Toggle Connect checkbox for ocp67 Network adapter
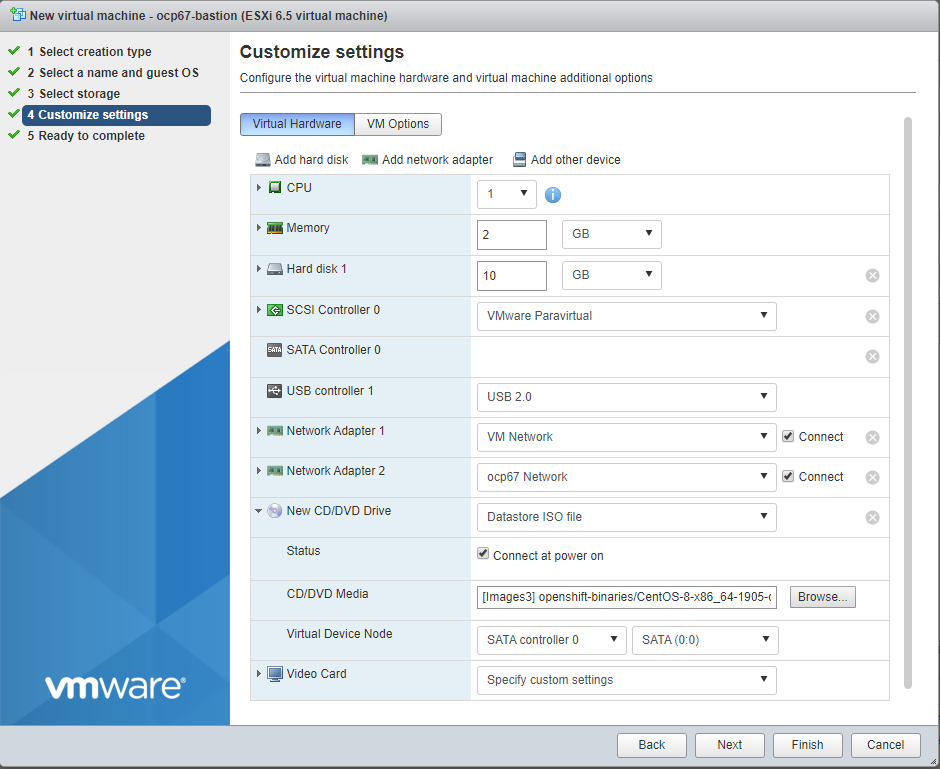940x769 pixels. point(788,477)
